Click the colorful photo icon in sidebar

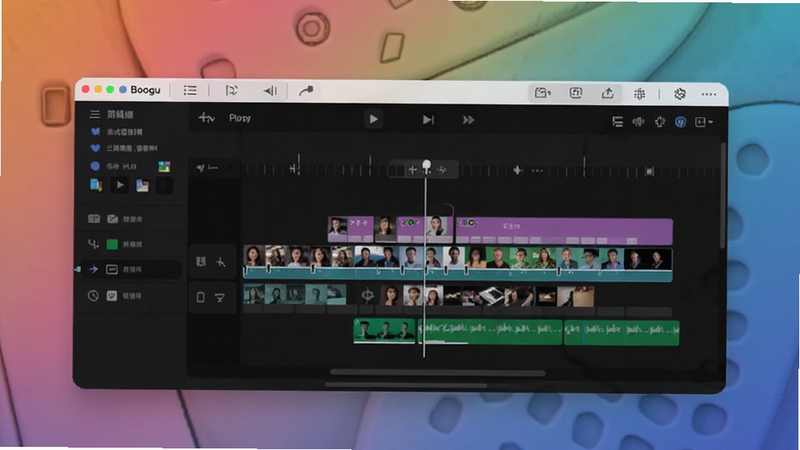(164, 166)
